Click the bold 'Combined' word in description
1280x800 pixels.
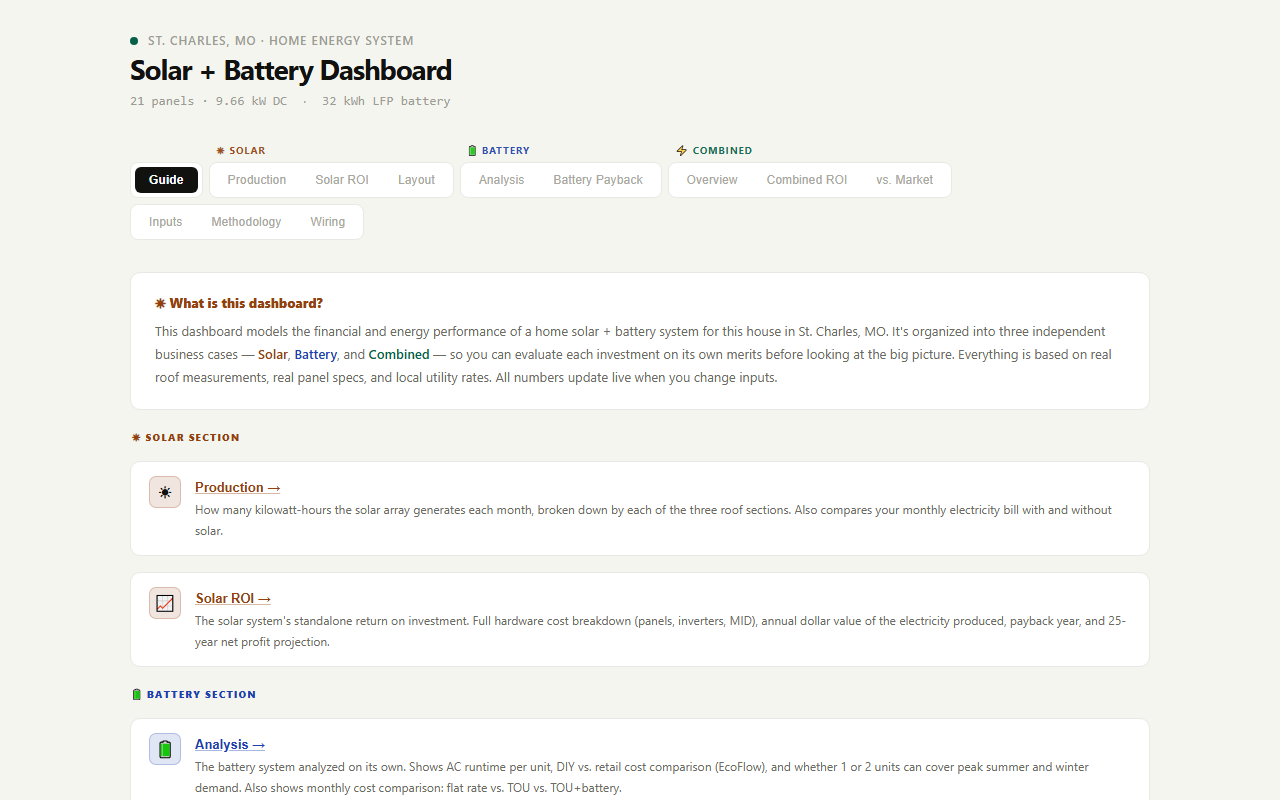coord(399,355)
